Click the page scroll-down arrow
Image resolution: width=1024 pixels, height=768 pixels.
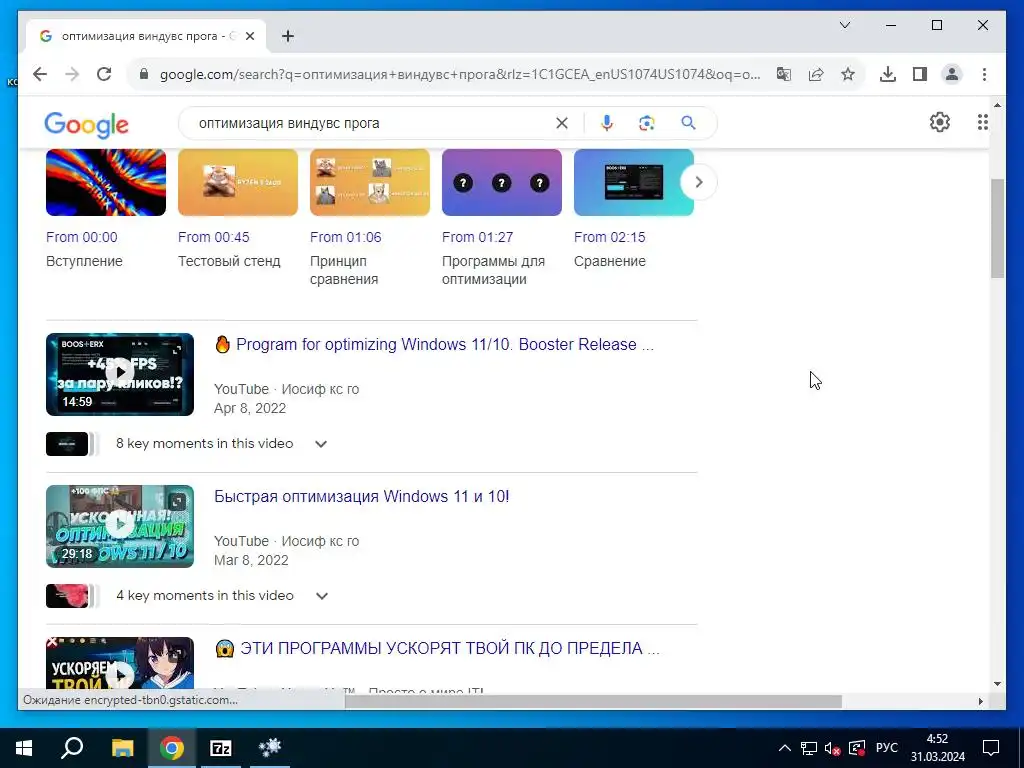coord(997,684)
